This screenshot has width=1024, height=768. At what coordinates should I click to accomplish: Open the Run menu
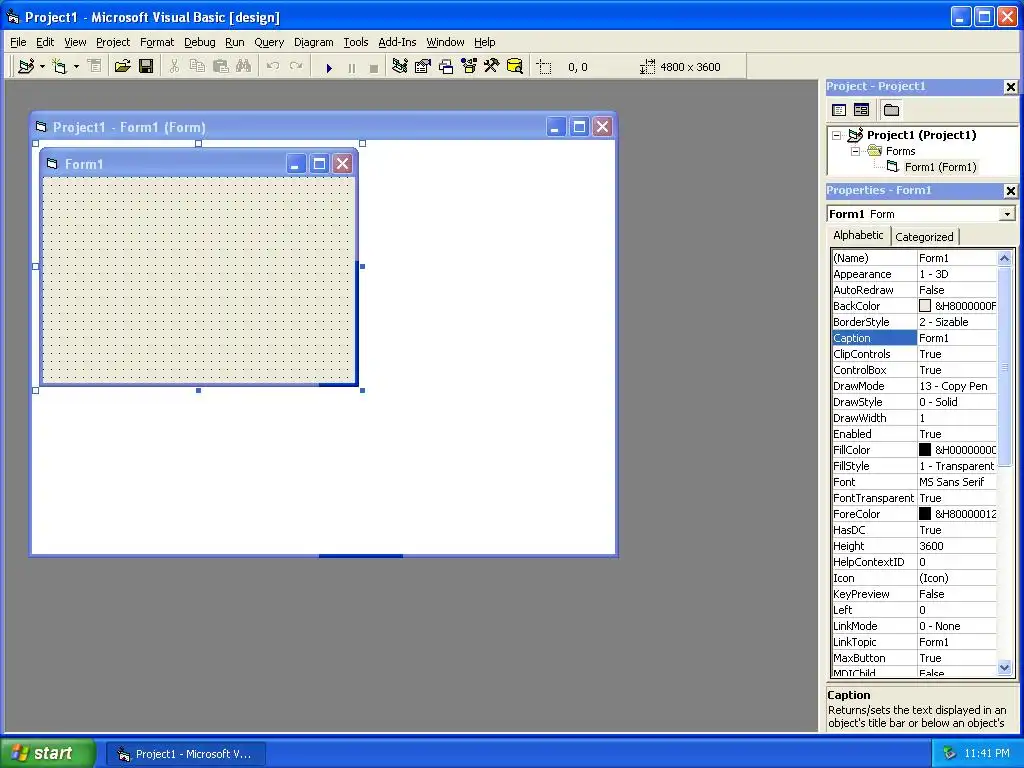(x=234, y=42)
